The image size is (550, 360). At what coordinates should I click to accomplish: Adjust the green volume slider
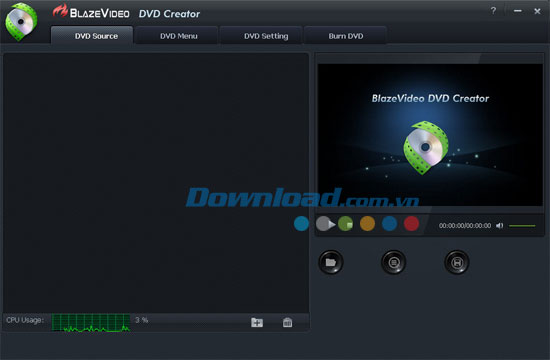522,226
